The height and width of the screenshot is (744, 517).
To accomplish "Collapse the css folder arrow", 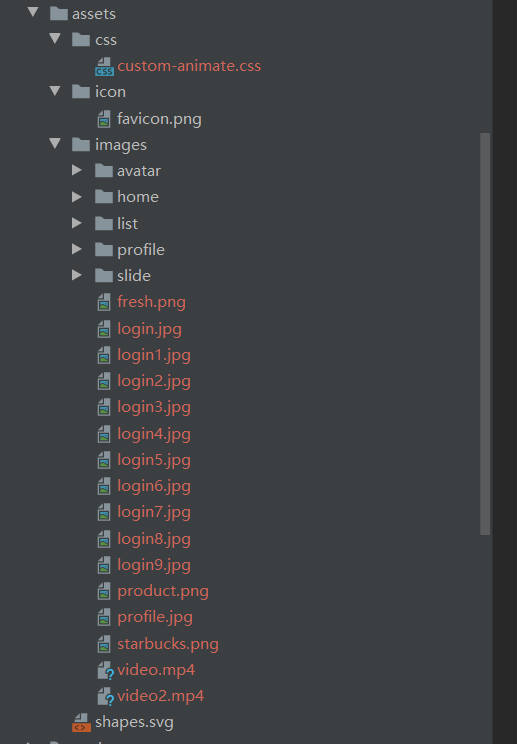I will pos(55,38).
